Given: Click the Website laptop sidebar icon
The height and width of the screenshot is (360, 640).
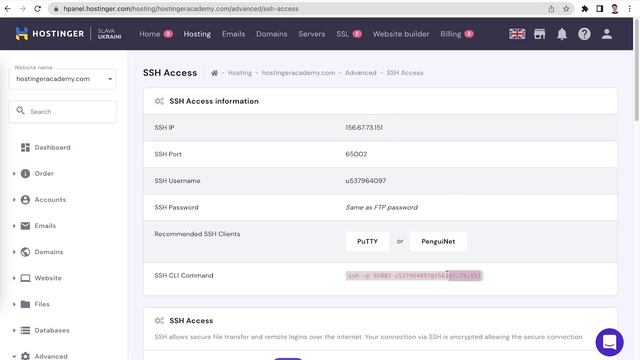Looking at the screenshot, I should click(x=25, y=278).
